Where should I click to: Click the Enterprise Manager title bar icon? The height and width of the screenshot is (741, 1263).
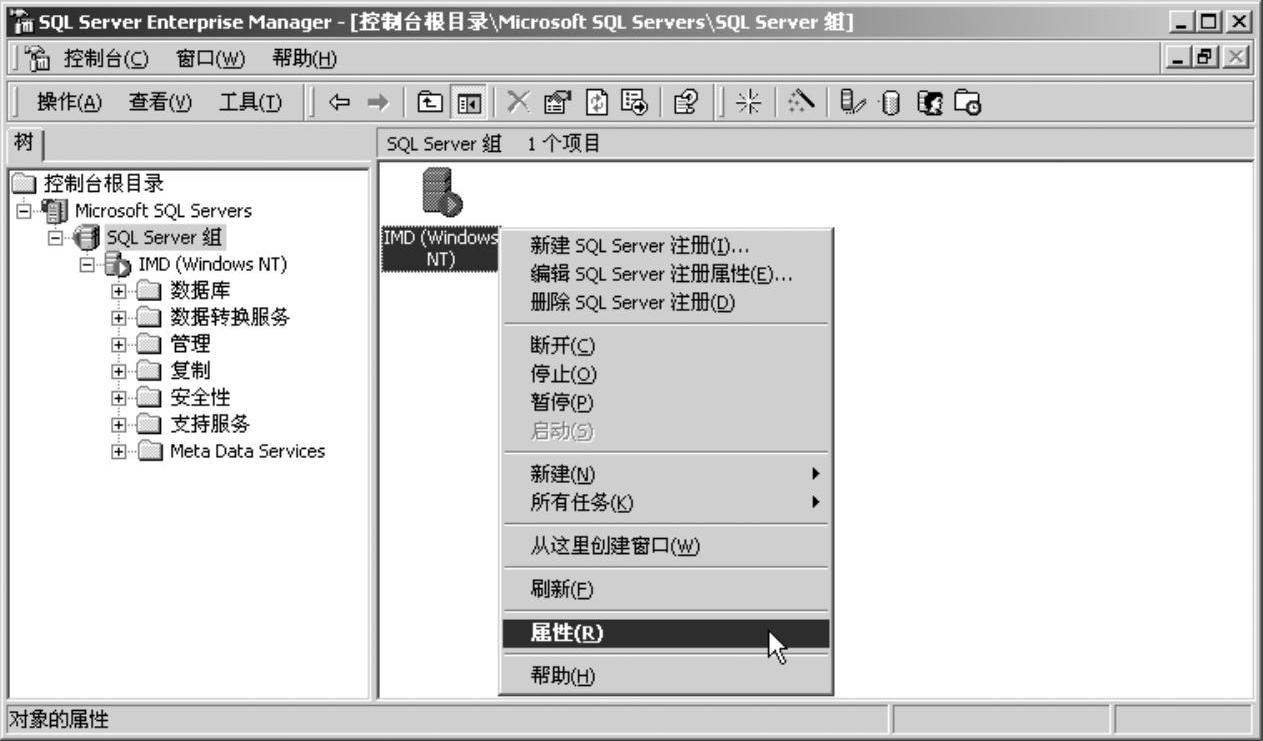[x=20, y=22]
